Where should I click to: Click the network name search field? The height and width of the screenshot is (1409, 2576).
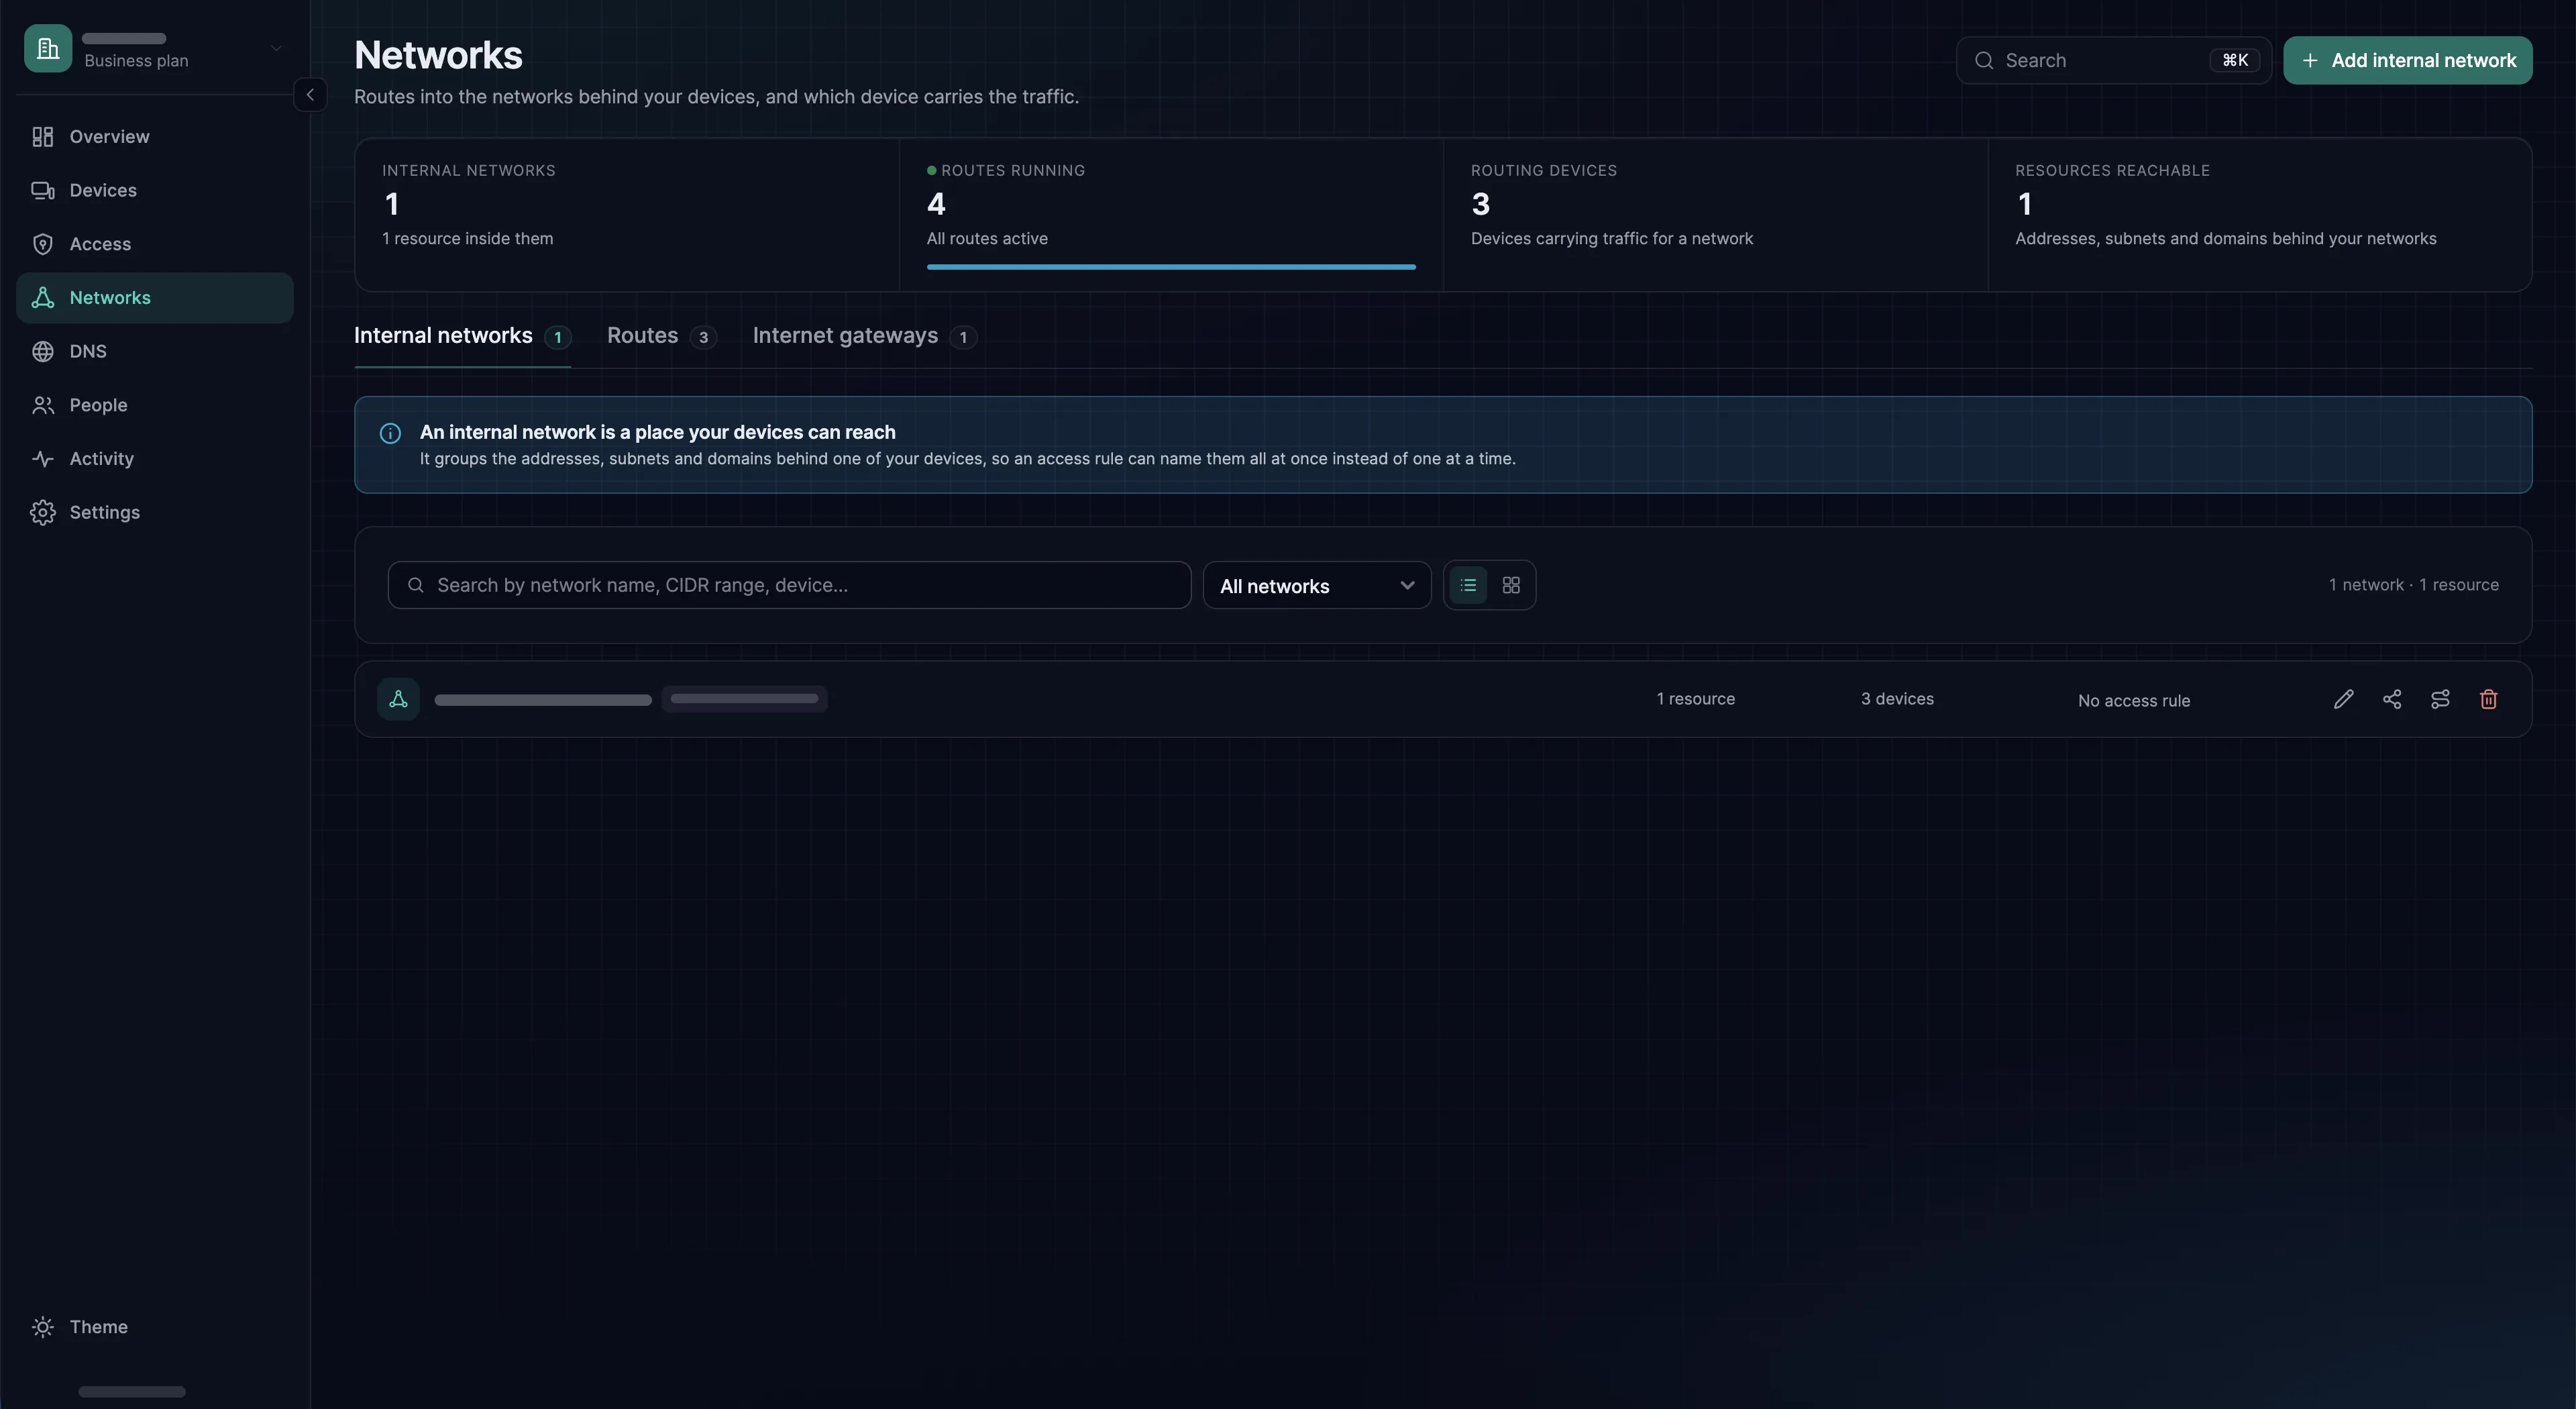789,585
